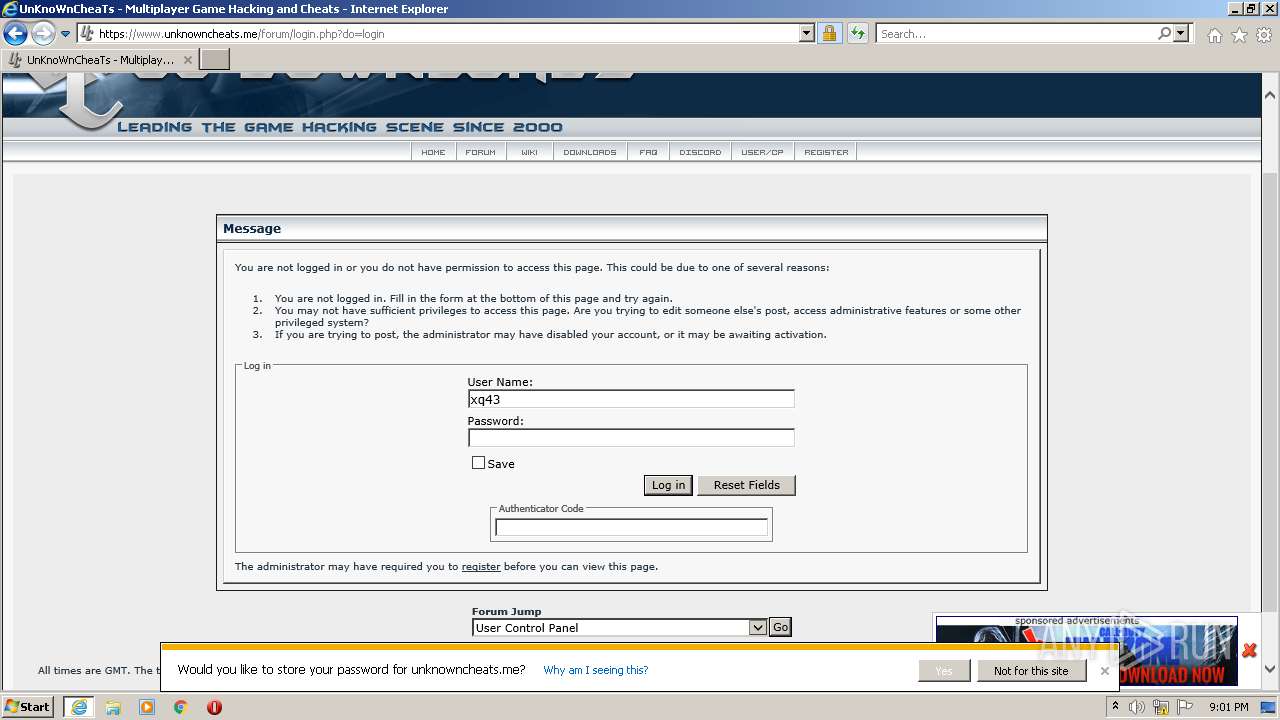
Task: Select the UnKnoWnCheaTs browser tab
Action: click(99, 60)
